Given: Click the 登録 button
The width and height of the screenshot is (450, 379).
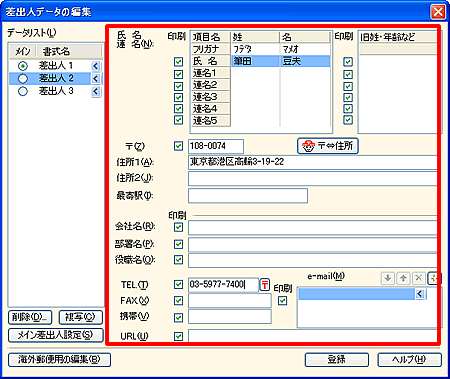Looking at the screenshot, I should coord(337,360).
